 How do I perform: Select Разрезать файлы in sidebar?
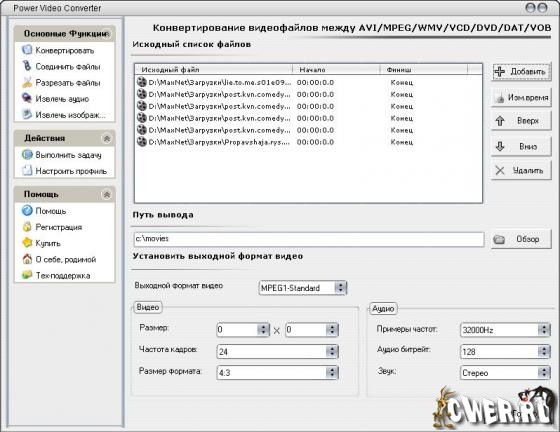(x=68, y=83)
